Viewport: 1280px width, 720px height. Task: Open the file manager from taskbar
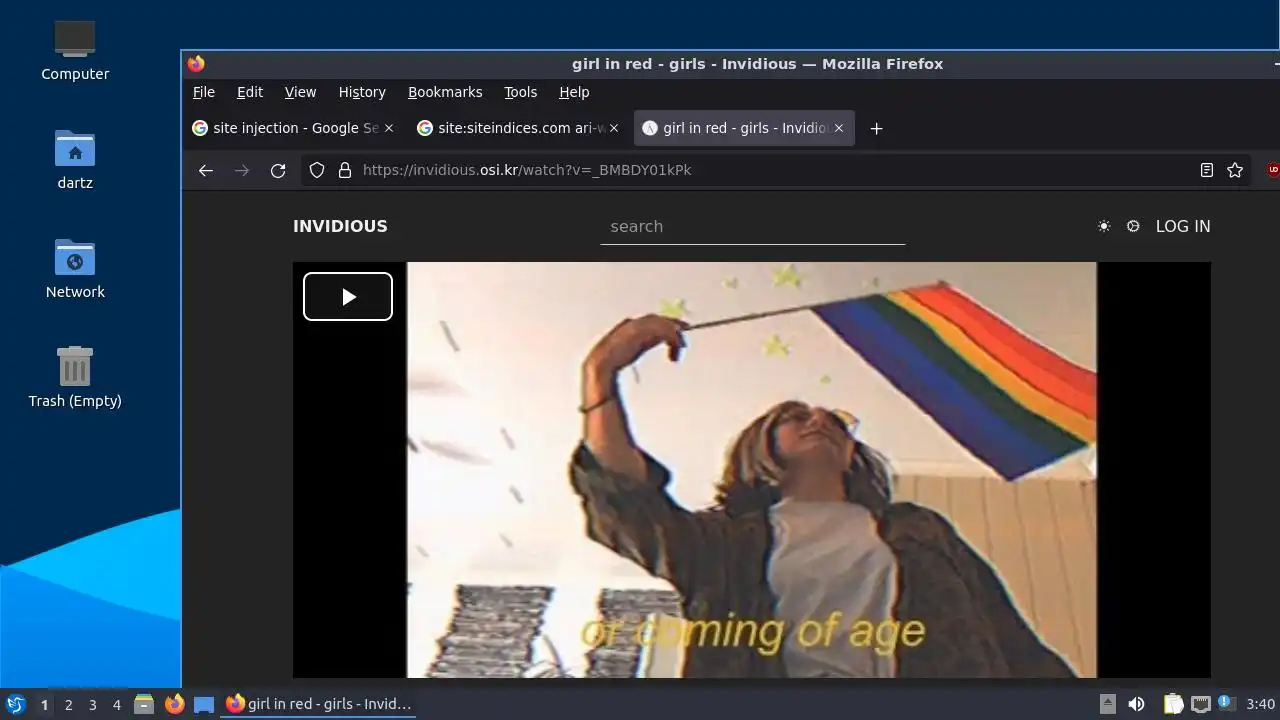click(144, 704)
